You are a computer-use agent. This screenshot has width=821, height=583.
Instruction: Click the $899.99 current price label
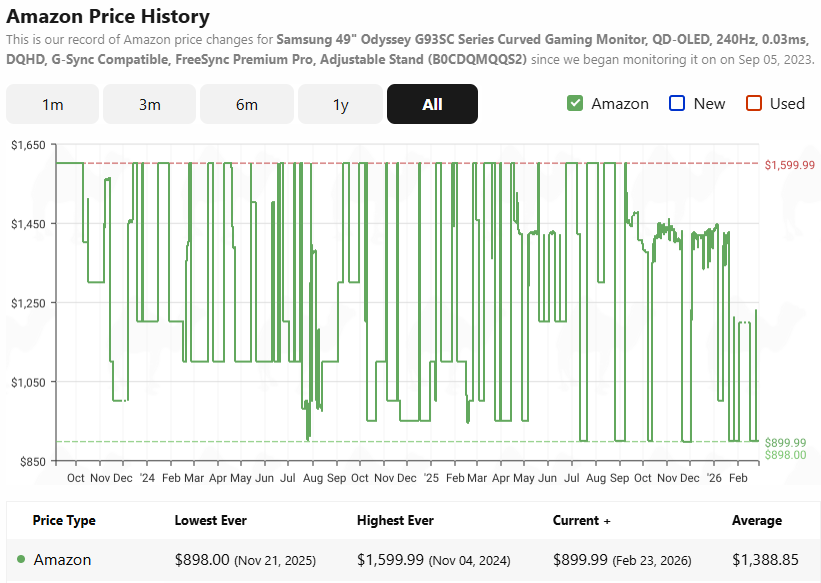coord(786,440)
